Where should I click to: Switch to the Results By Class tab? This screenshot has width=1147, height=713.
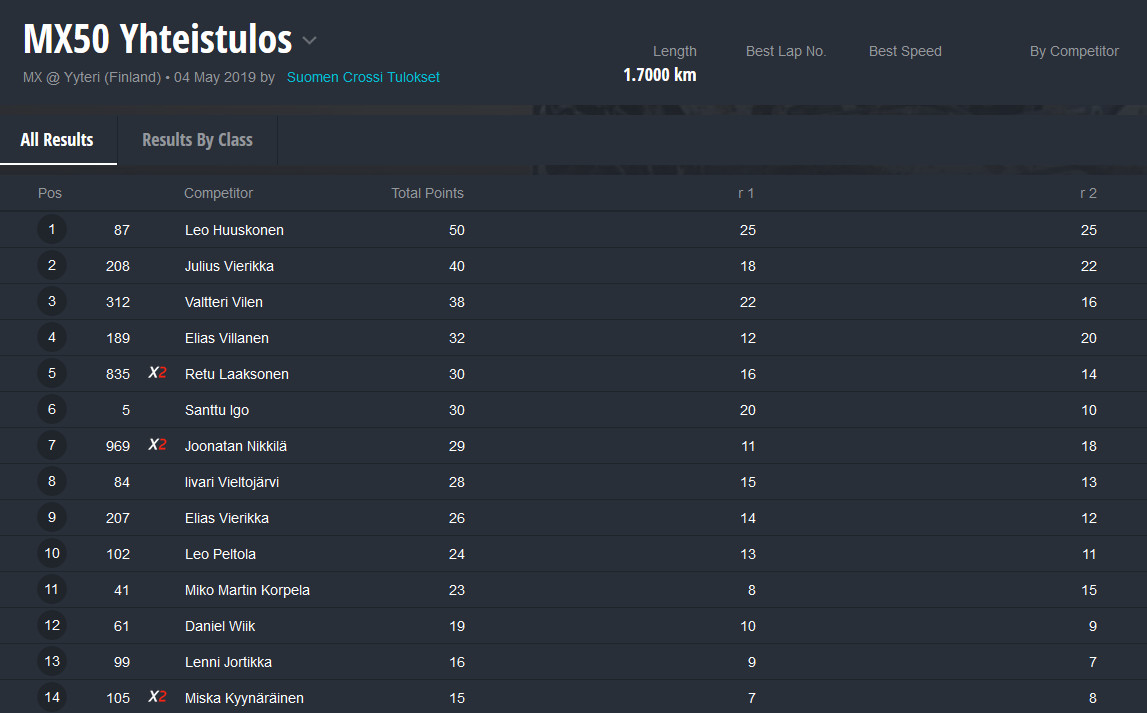198,140
